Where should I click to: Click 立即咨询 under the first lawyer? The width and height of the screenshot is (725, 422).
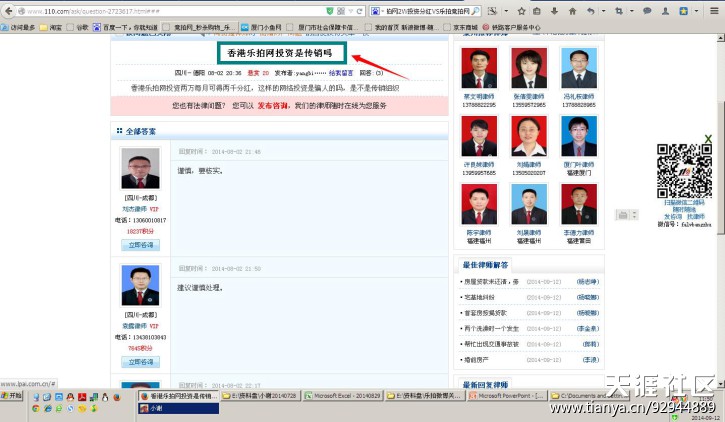pyautogui.click(x=141, y=245)
